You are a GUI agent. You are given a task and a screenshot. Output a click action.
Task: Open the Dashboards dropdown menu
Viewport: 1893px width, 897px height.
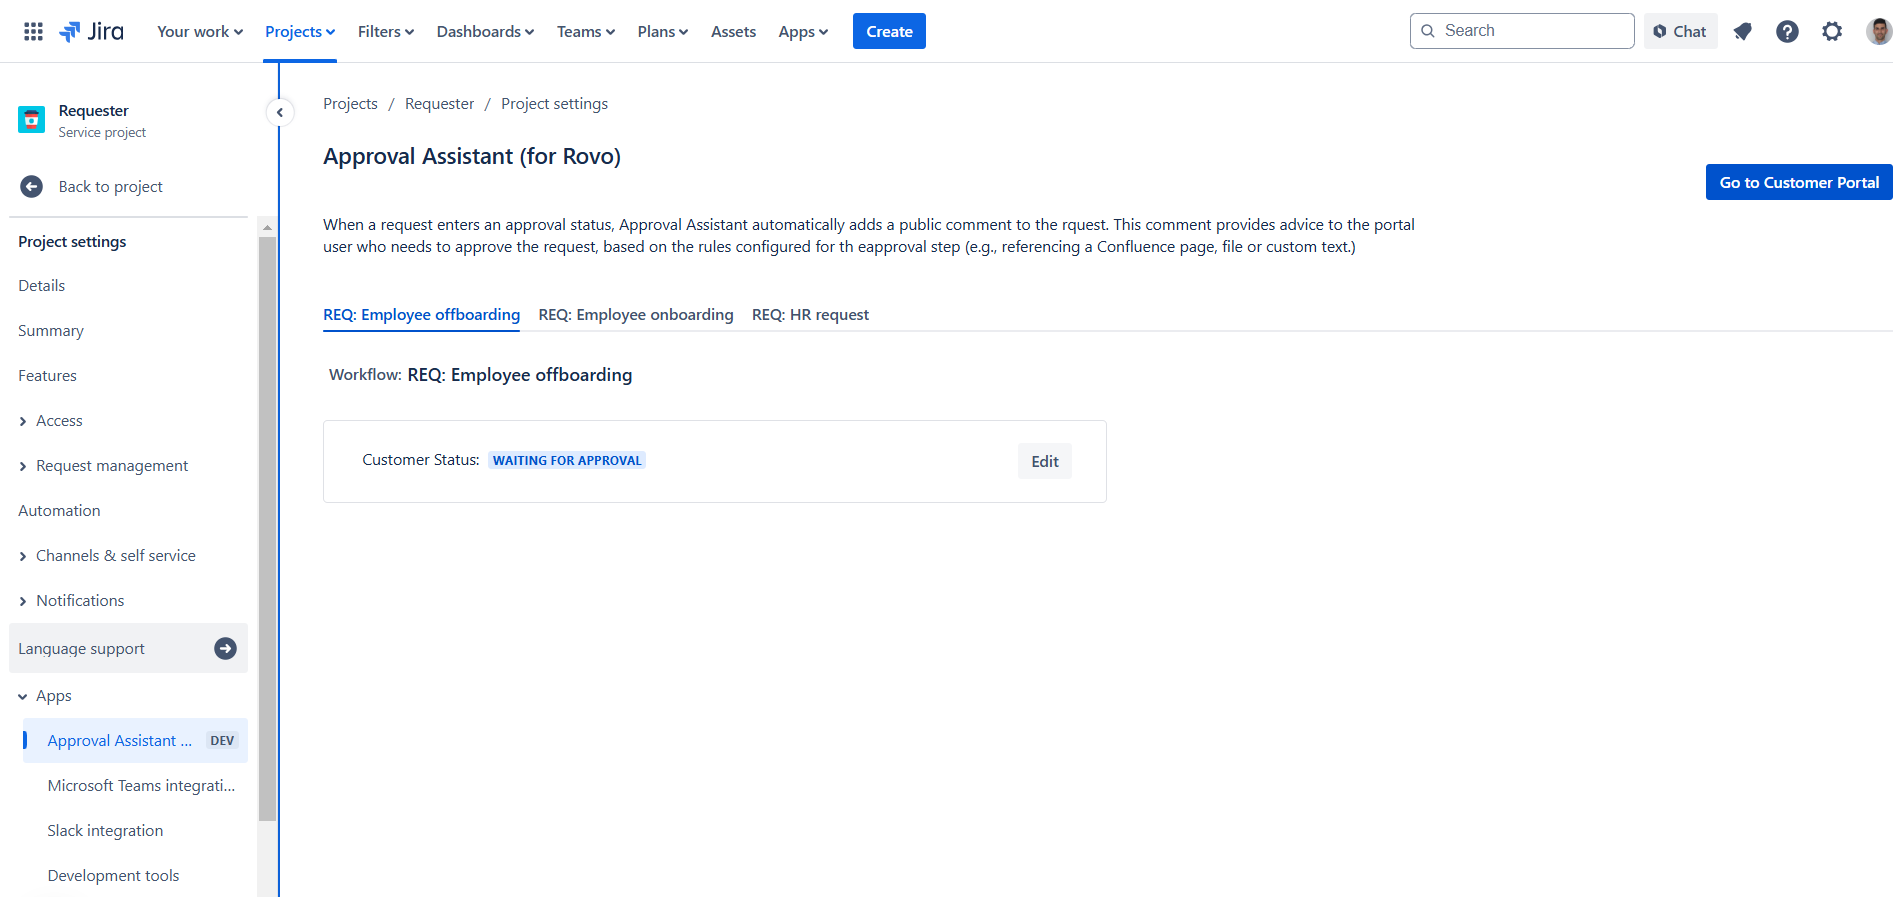(485, 31)
